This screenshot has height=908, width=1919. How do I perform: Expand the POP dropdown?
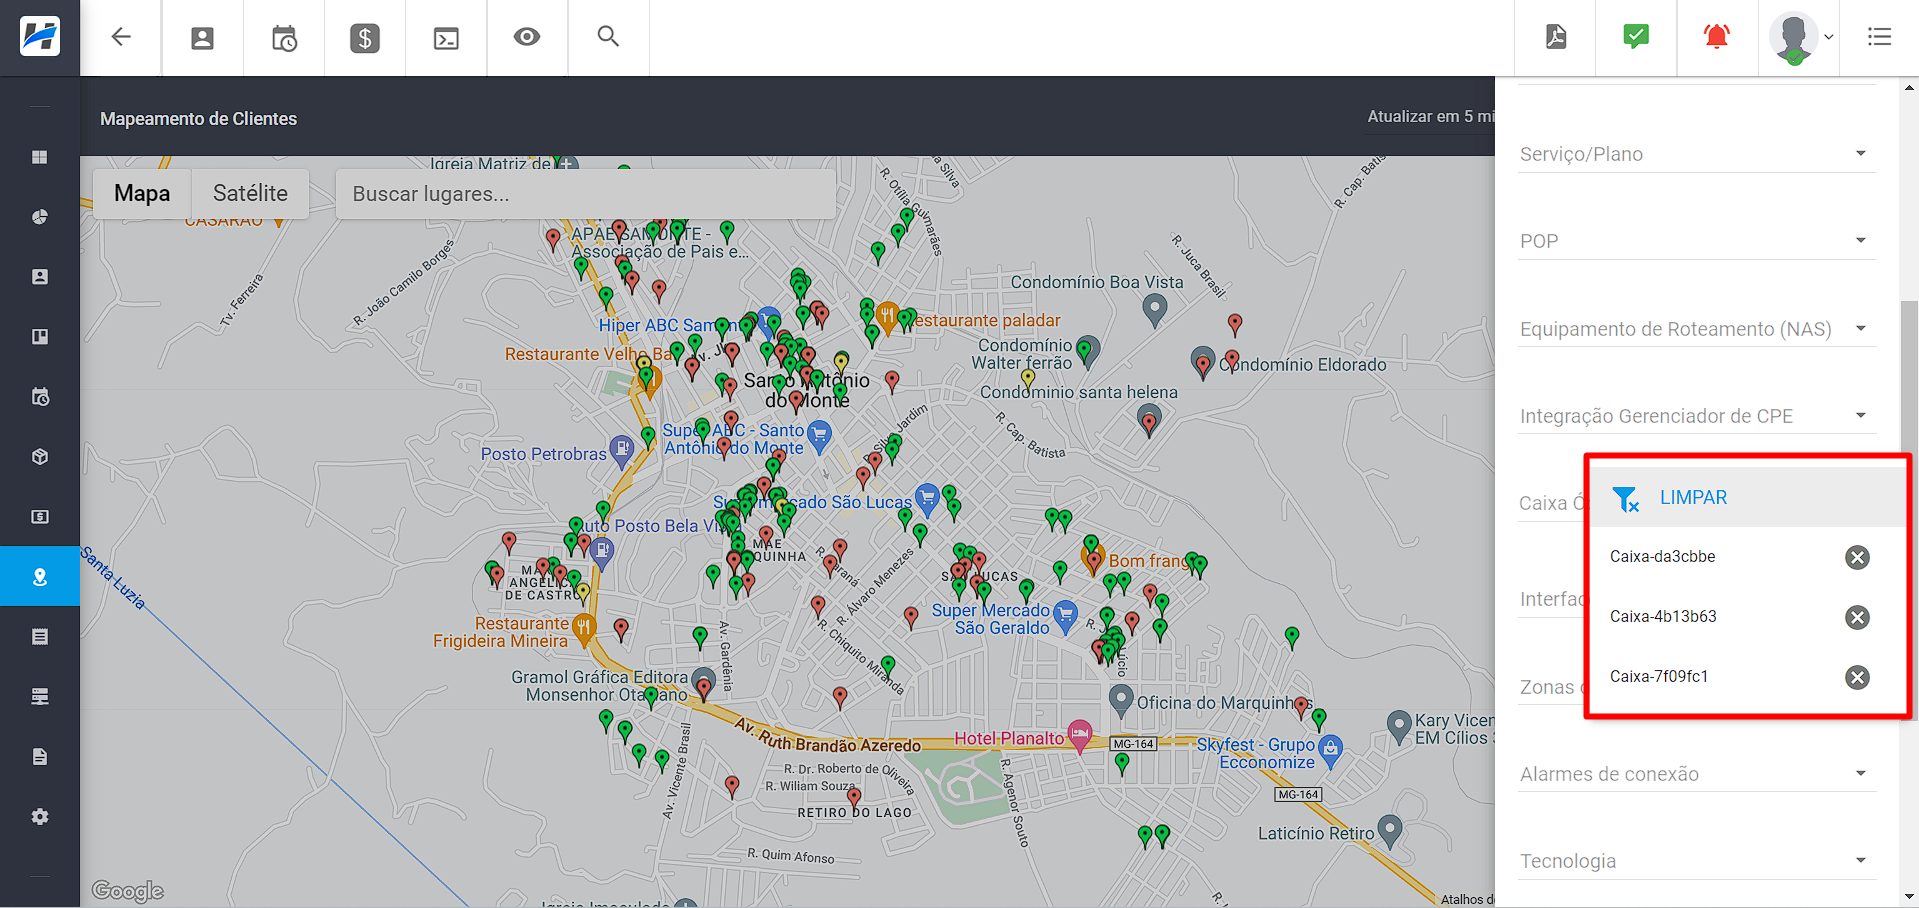click(x=1696, y=241)
